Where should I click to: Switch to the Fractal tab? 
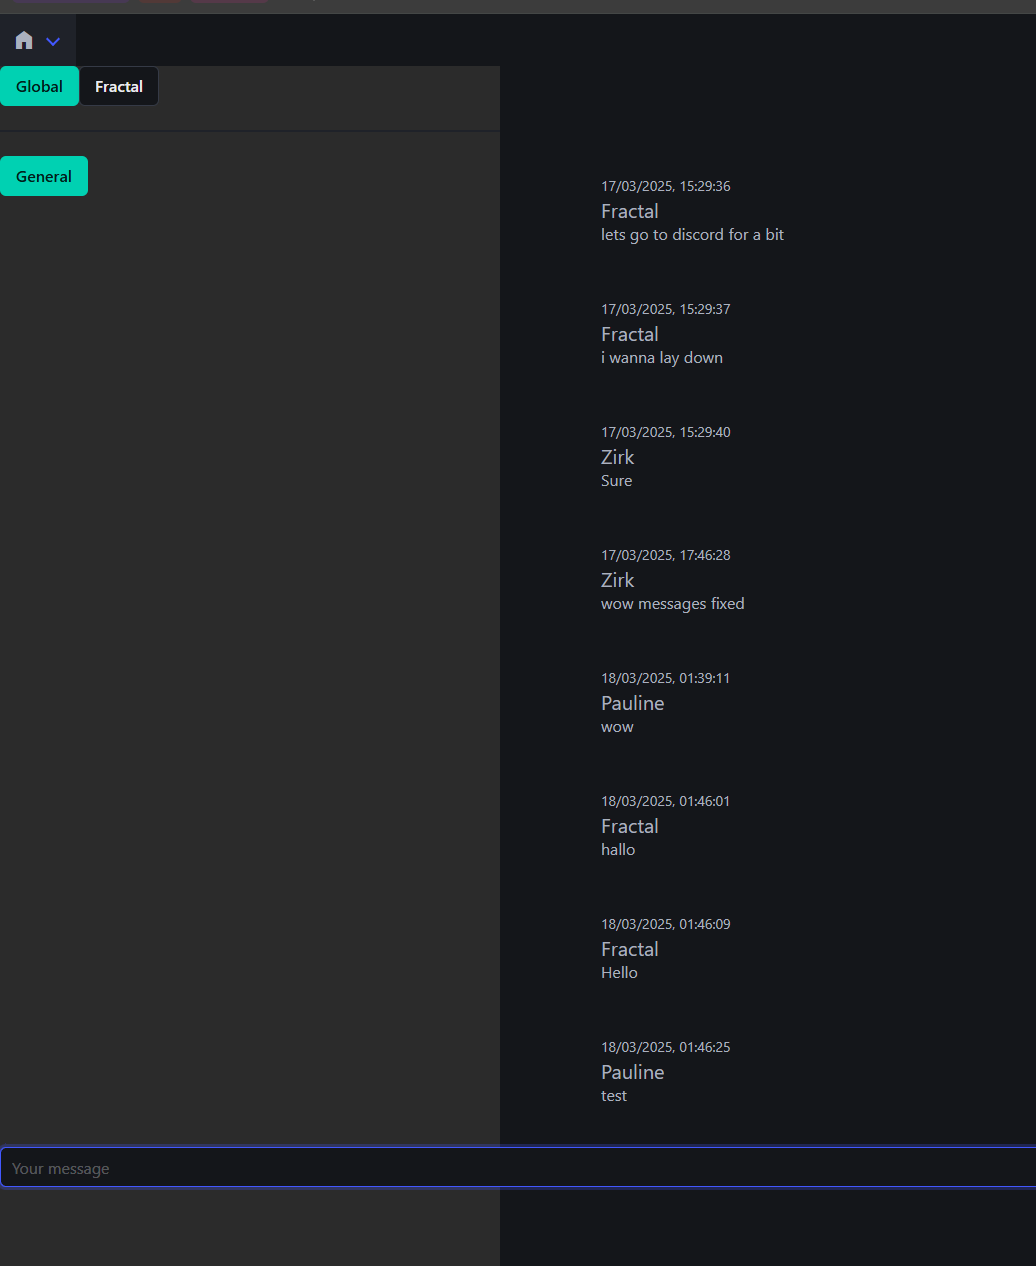coord(119,86)
